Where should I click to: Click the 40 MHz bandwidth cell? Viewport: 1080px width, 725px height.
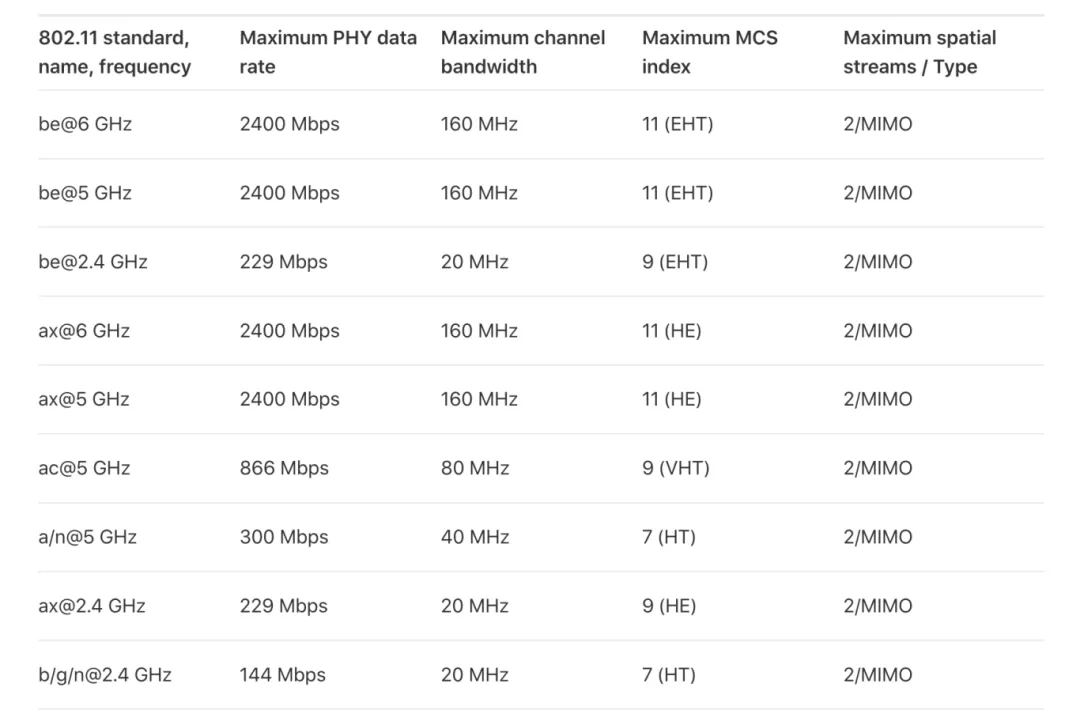(475, 537)
